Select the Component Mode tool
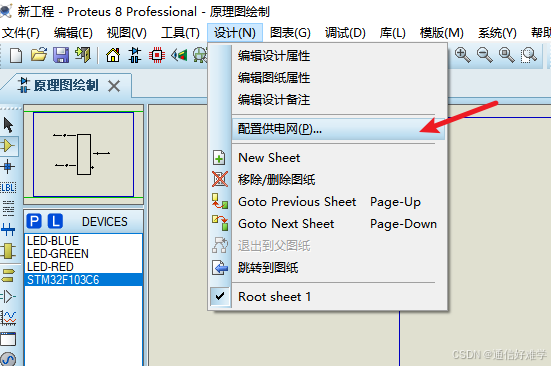 click(8, 145)
